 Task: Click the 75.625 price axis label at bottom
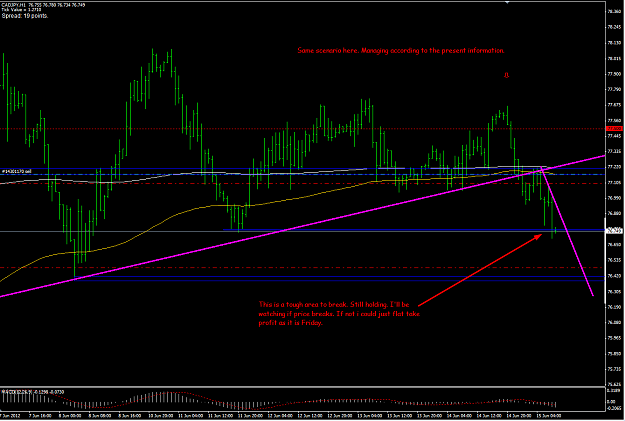point(614,385)
